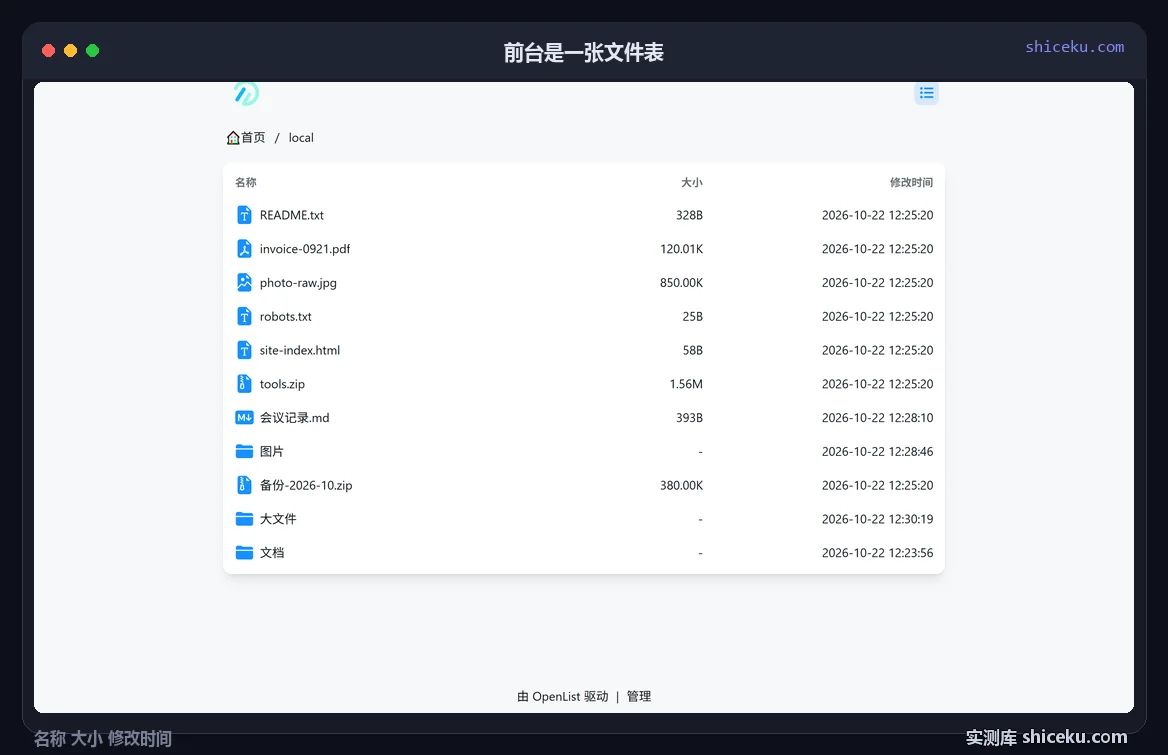Click the home icon in breadcrumb
Viewport: 1168px width, 755px height.
(233, 138)
